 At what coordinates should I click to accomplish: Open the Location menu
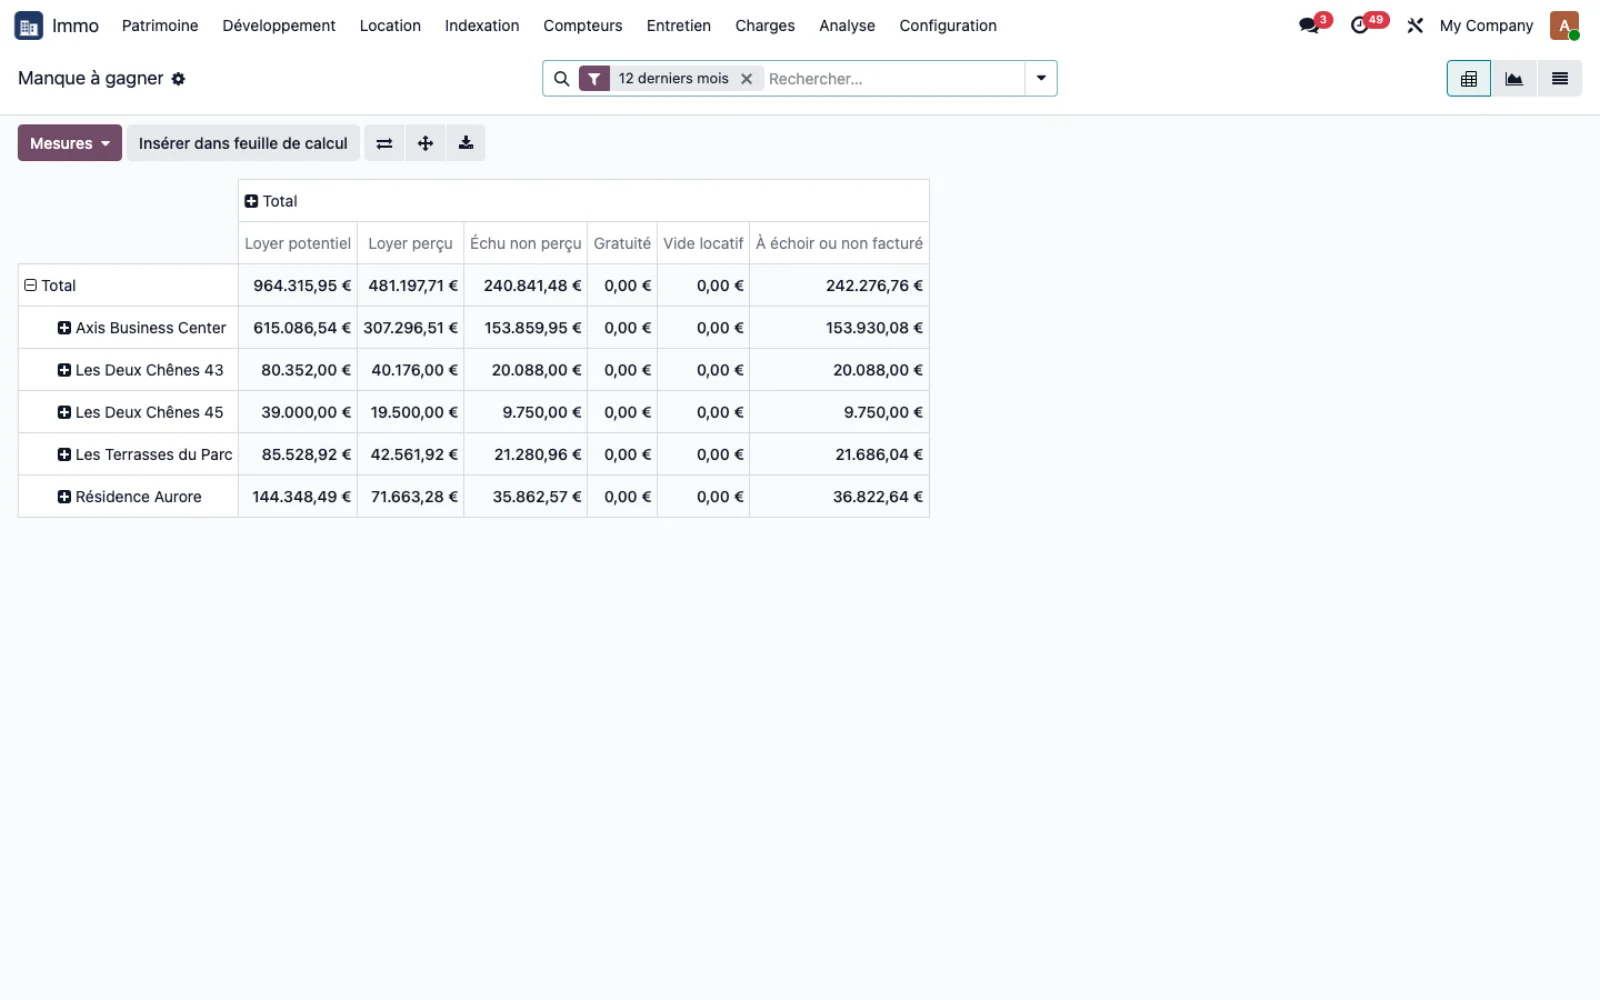point(390,26)
